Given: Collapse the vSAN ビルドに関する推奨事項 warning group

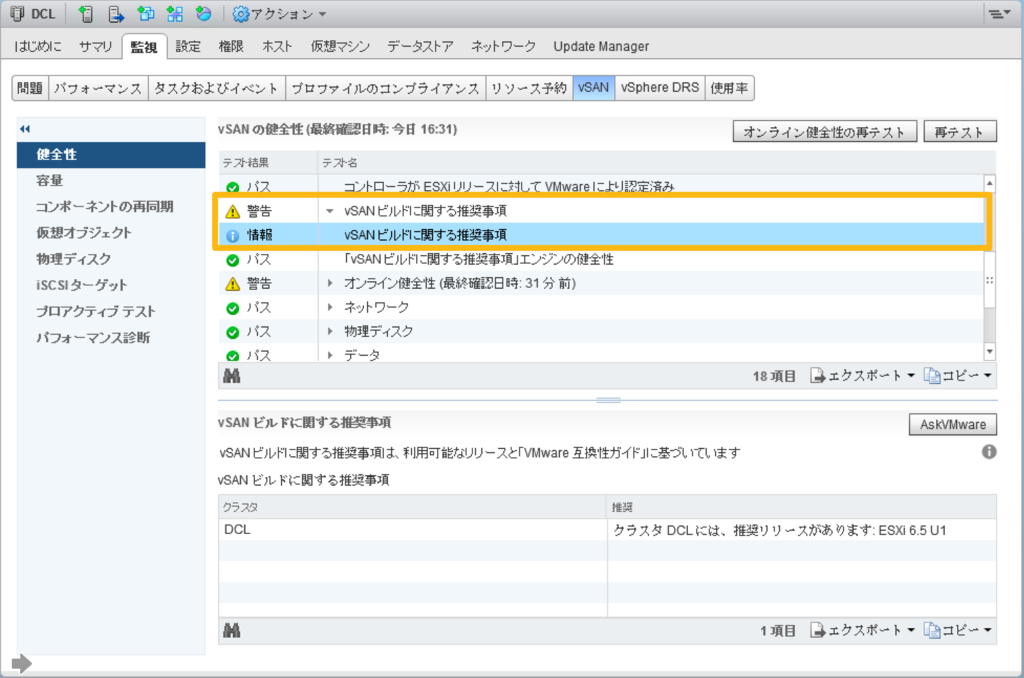Looking at the screenshot, I should (330, 211).
